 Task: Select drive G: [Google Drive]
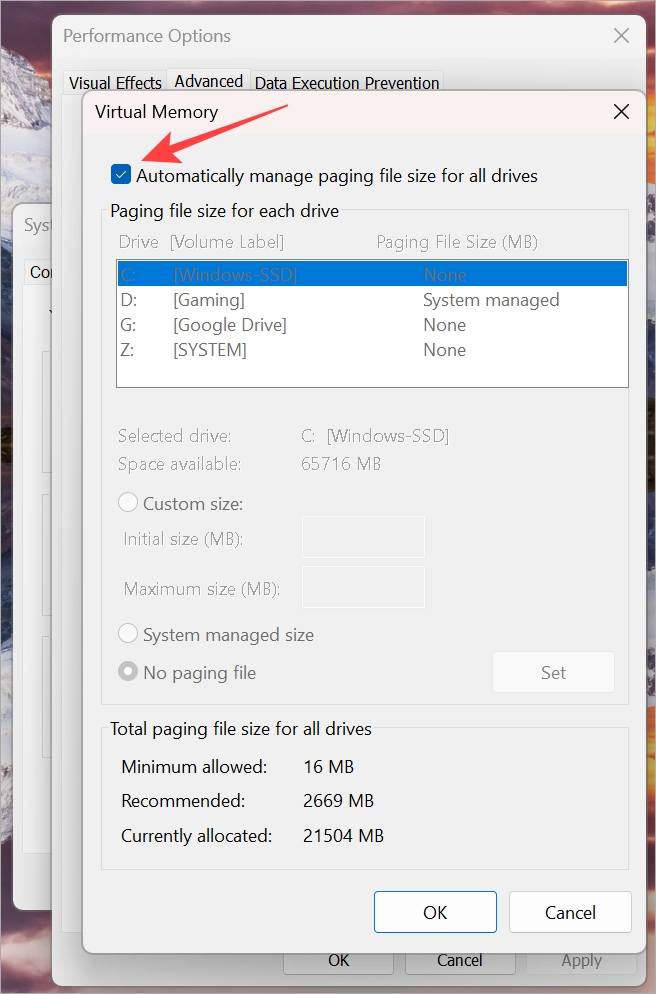tap(300, 324)
